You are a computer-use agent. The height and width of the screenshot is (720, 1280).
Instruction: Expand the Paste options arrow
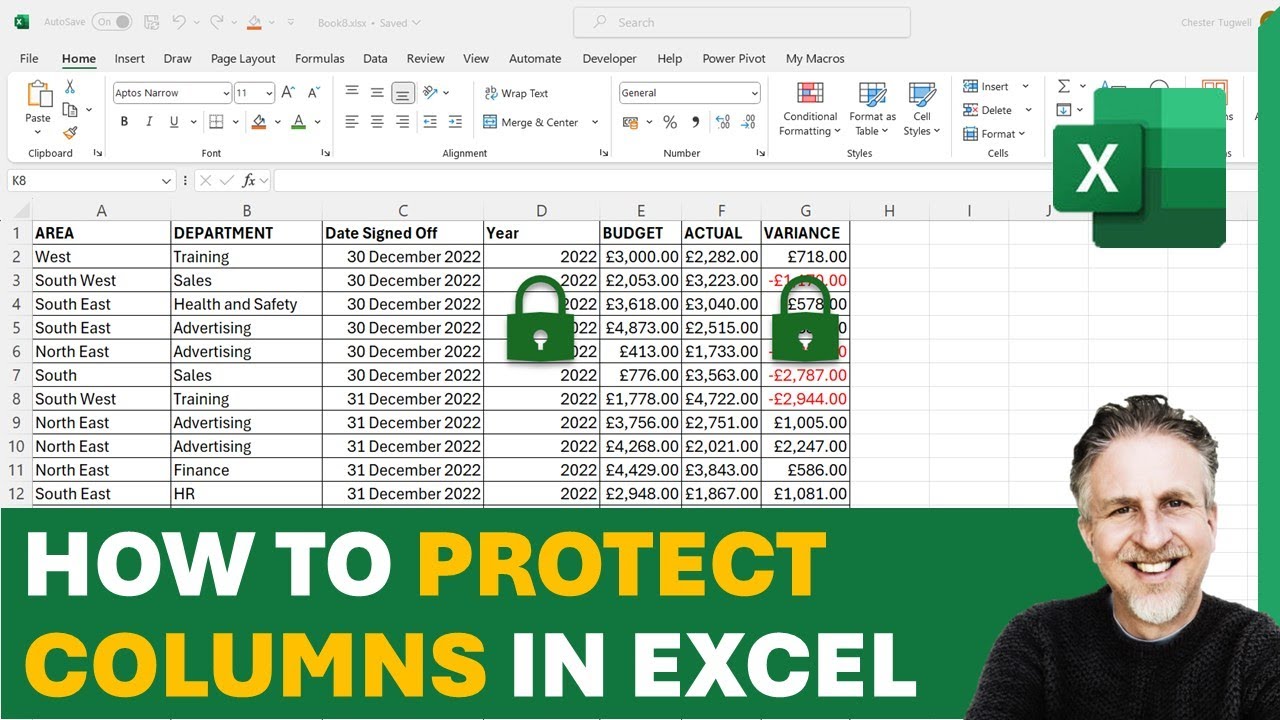38,132
